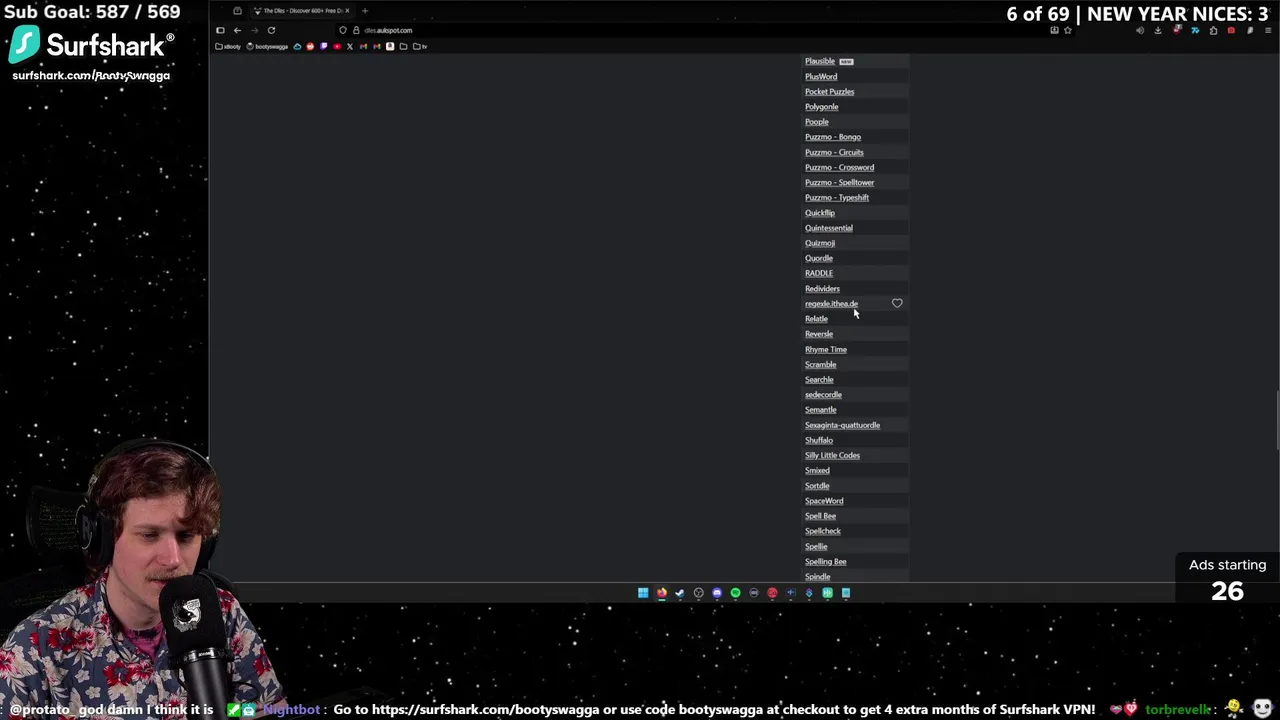Open Firefox from the taskbar
This screenshot has height=720, width=1280.
pos(662,593)
